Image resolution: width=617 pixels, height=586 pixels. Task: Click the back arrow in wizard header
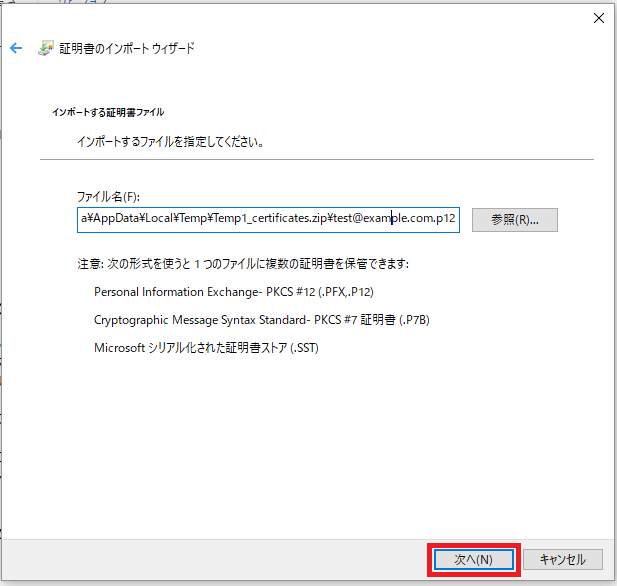click(16, 48)
